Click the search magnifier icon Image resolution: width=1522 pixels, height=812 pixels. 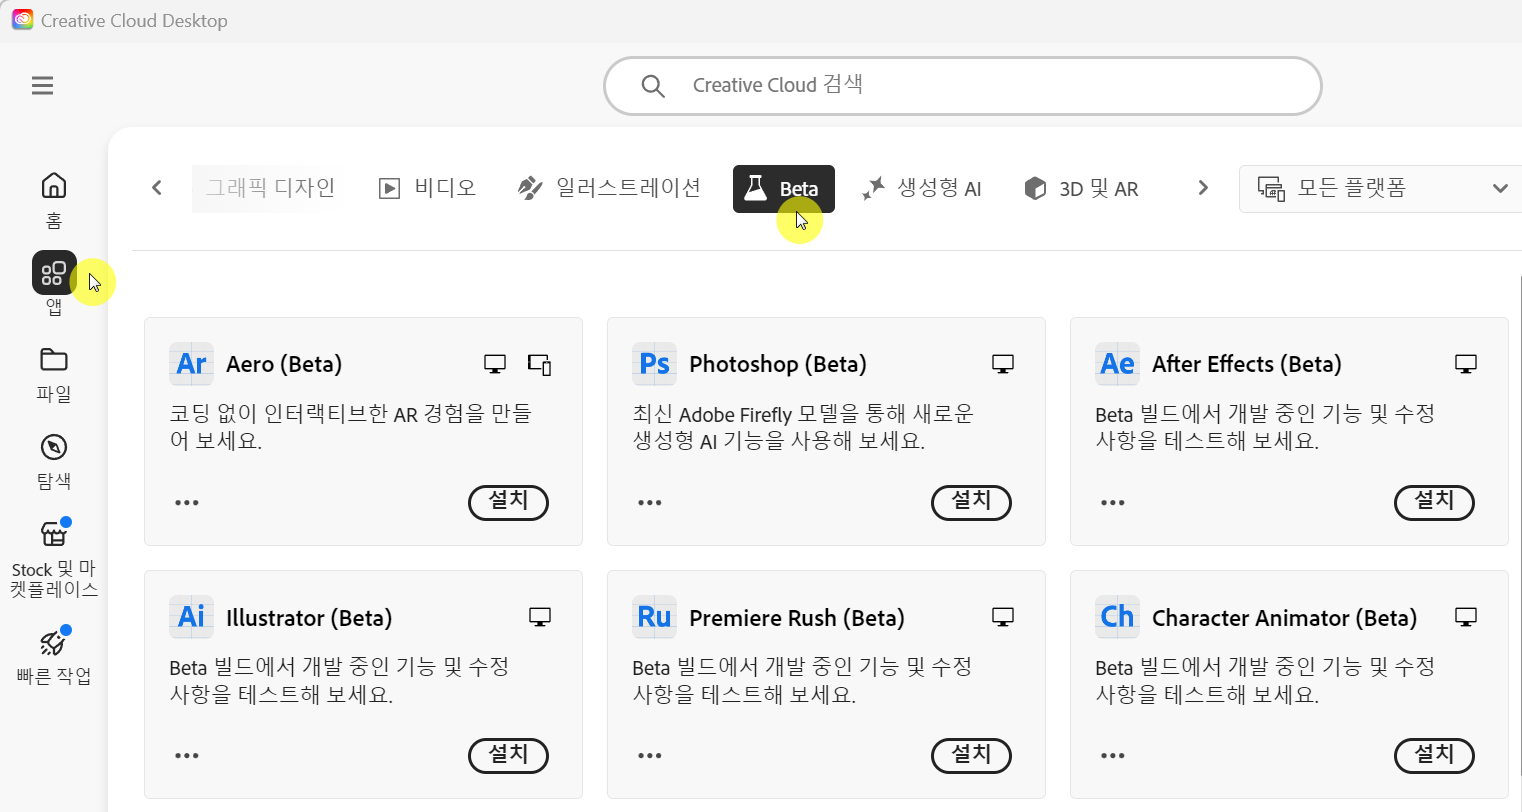[x=653, y=86]
